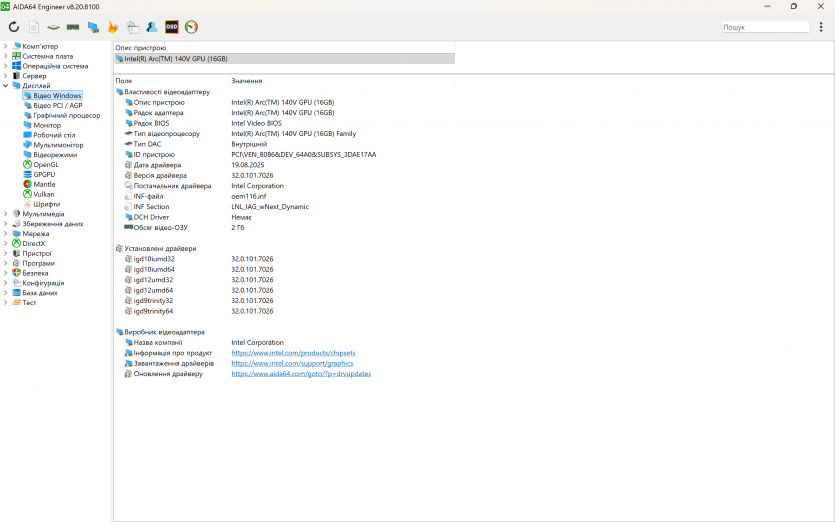The height and width of the screenshot is (522, 835).
Task: Click the flame stress test toolbar icon
Action: 112,27
